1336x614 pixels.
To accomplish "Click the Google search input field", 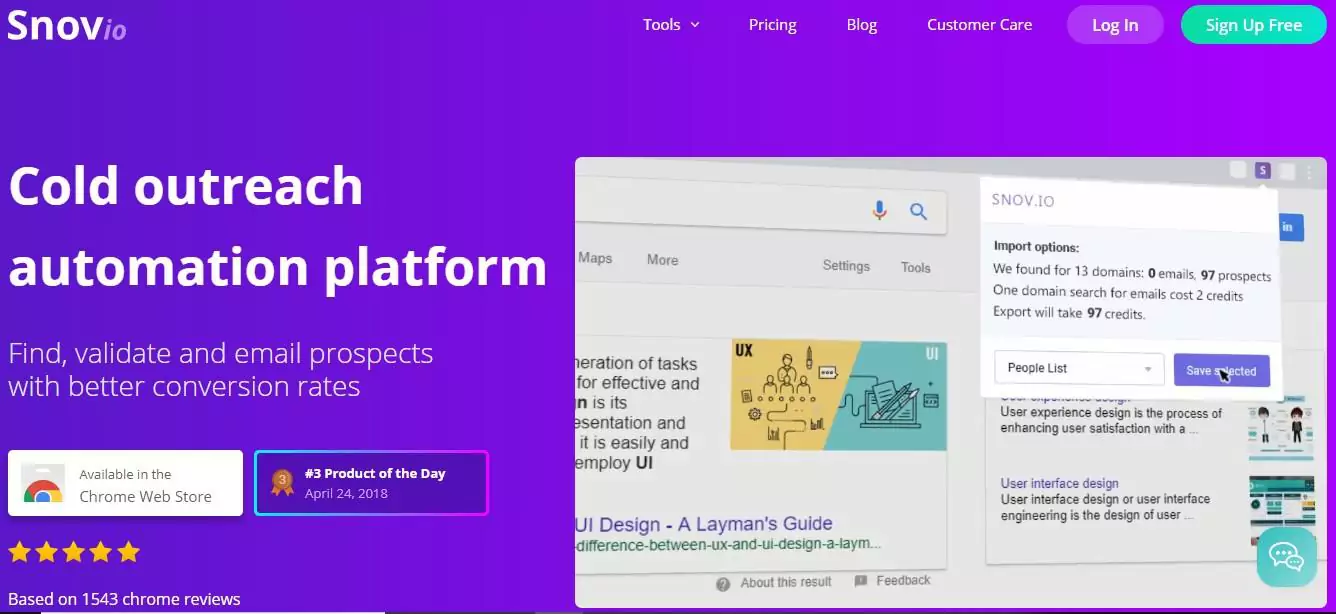I will pos(762,208).
